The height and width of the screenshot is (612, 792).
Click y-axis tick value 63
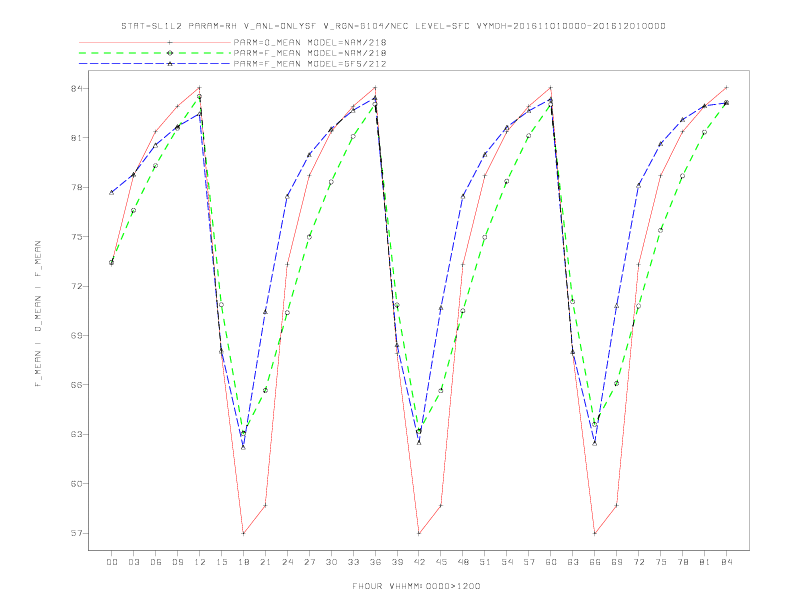click(x=76, y=434)
